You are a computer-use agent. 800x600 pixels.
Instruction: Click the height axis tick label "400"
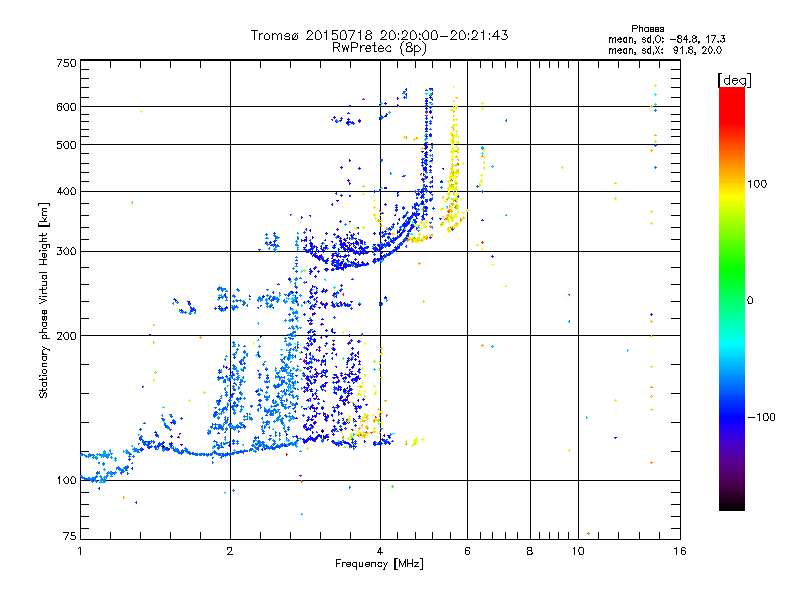[66, 191]
